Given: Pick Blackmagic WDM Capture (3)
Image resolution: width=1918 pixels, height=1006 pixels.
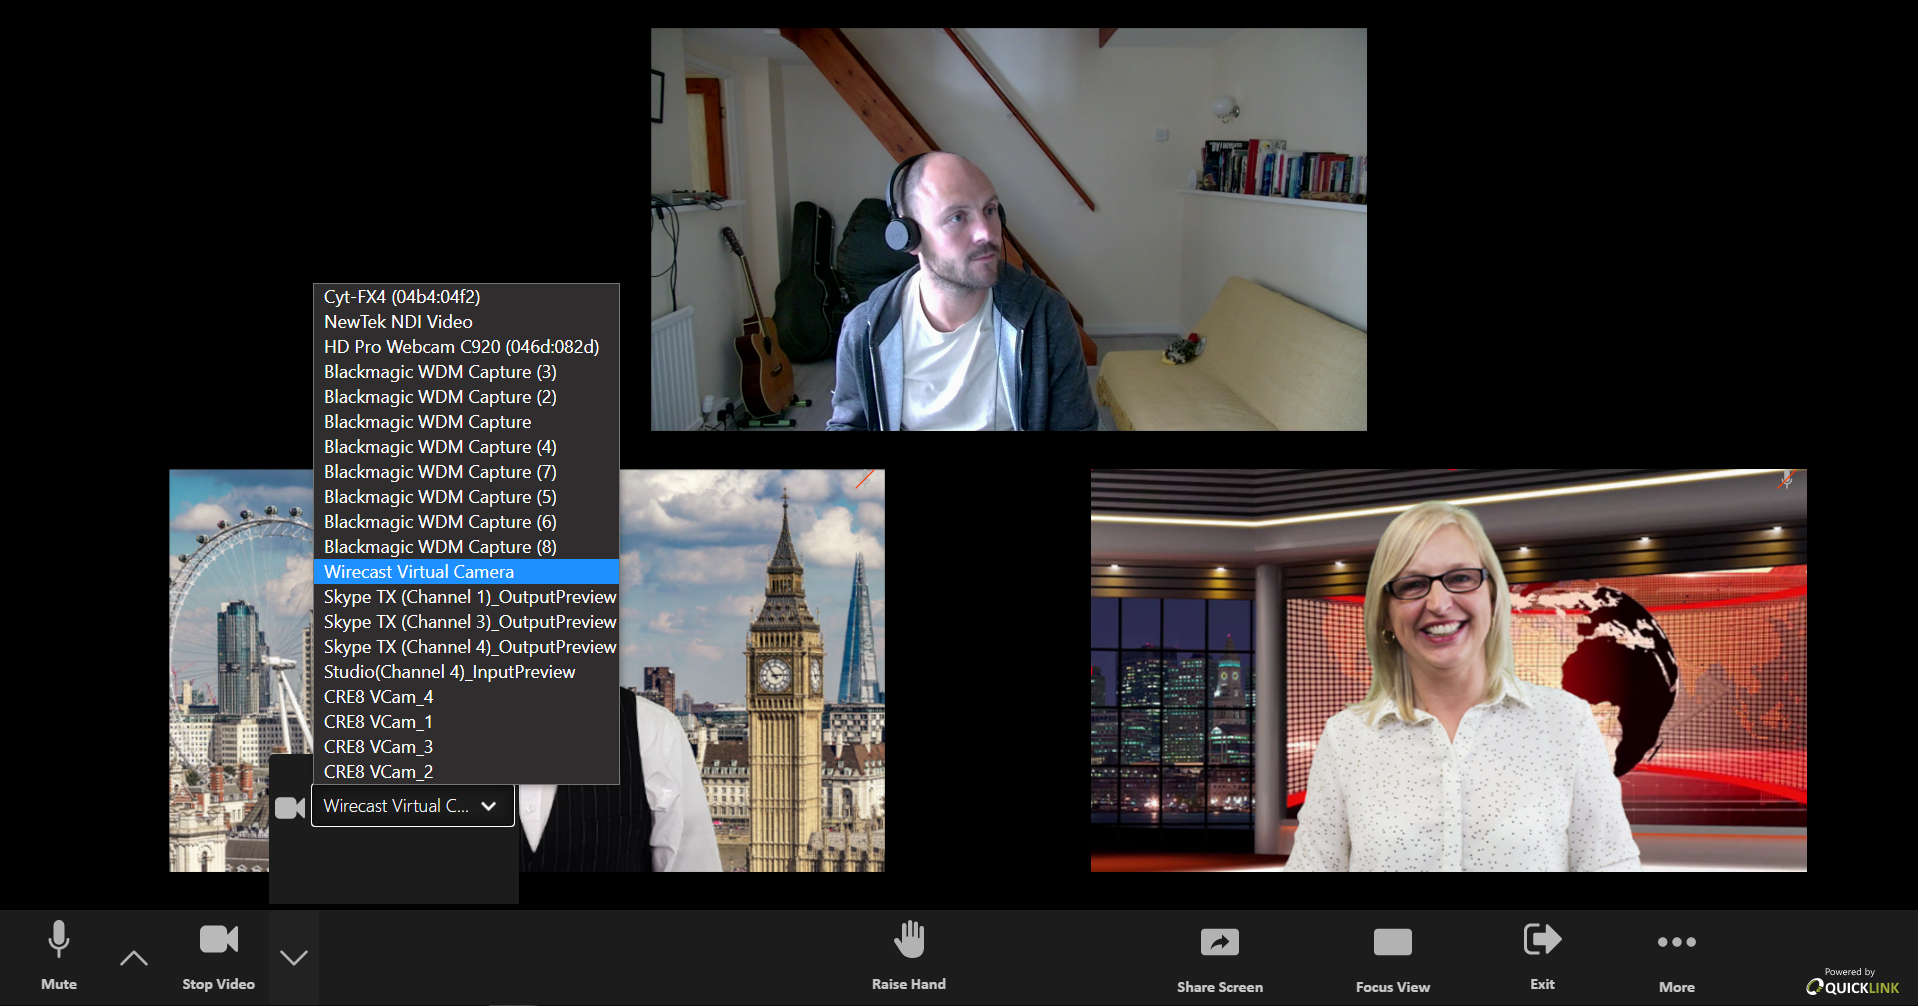Looking at the screenshot, I should (x=466, y=372).
